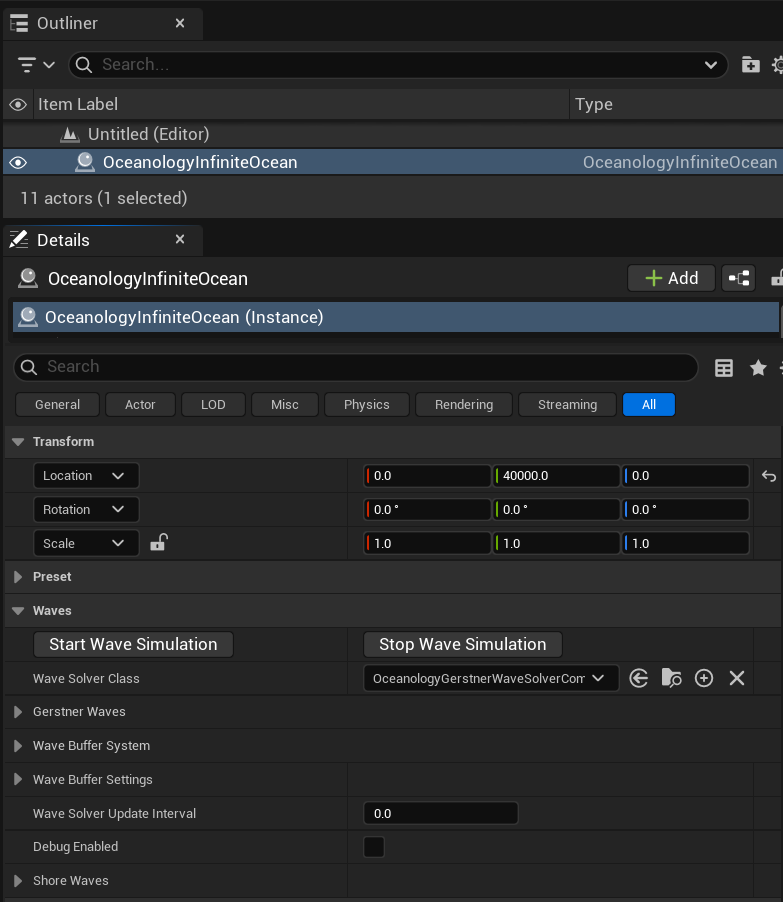Clear the Wave Solver Class asset
This screenshot has width=783, height=902.
(x=737, y=678)
